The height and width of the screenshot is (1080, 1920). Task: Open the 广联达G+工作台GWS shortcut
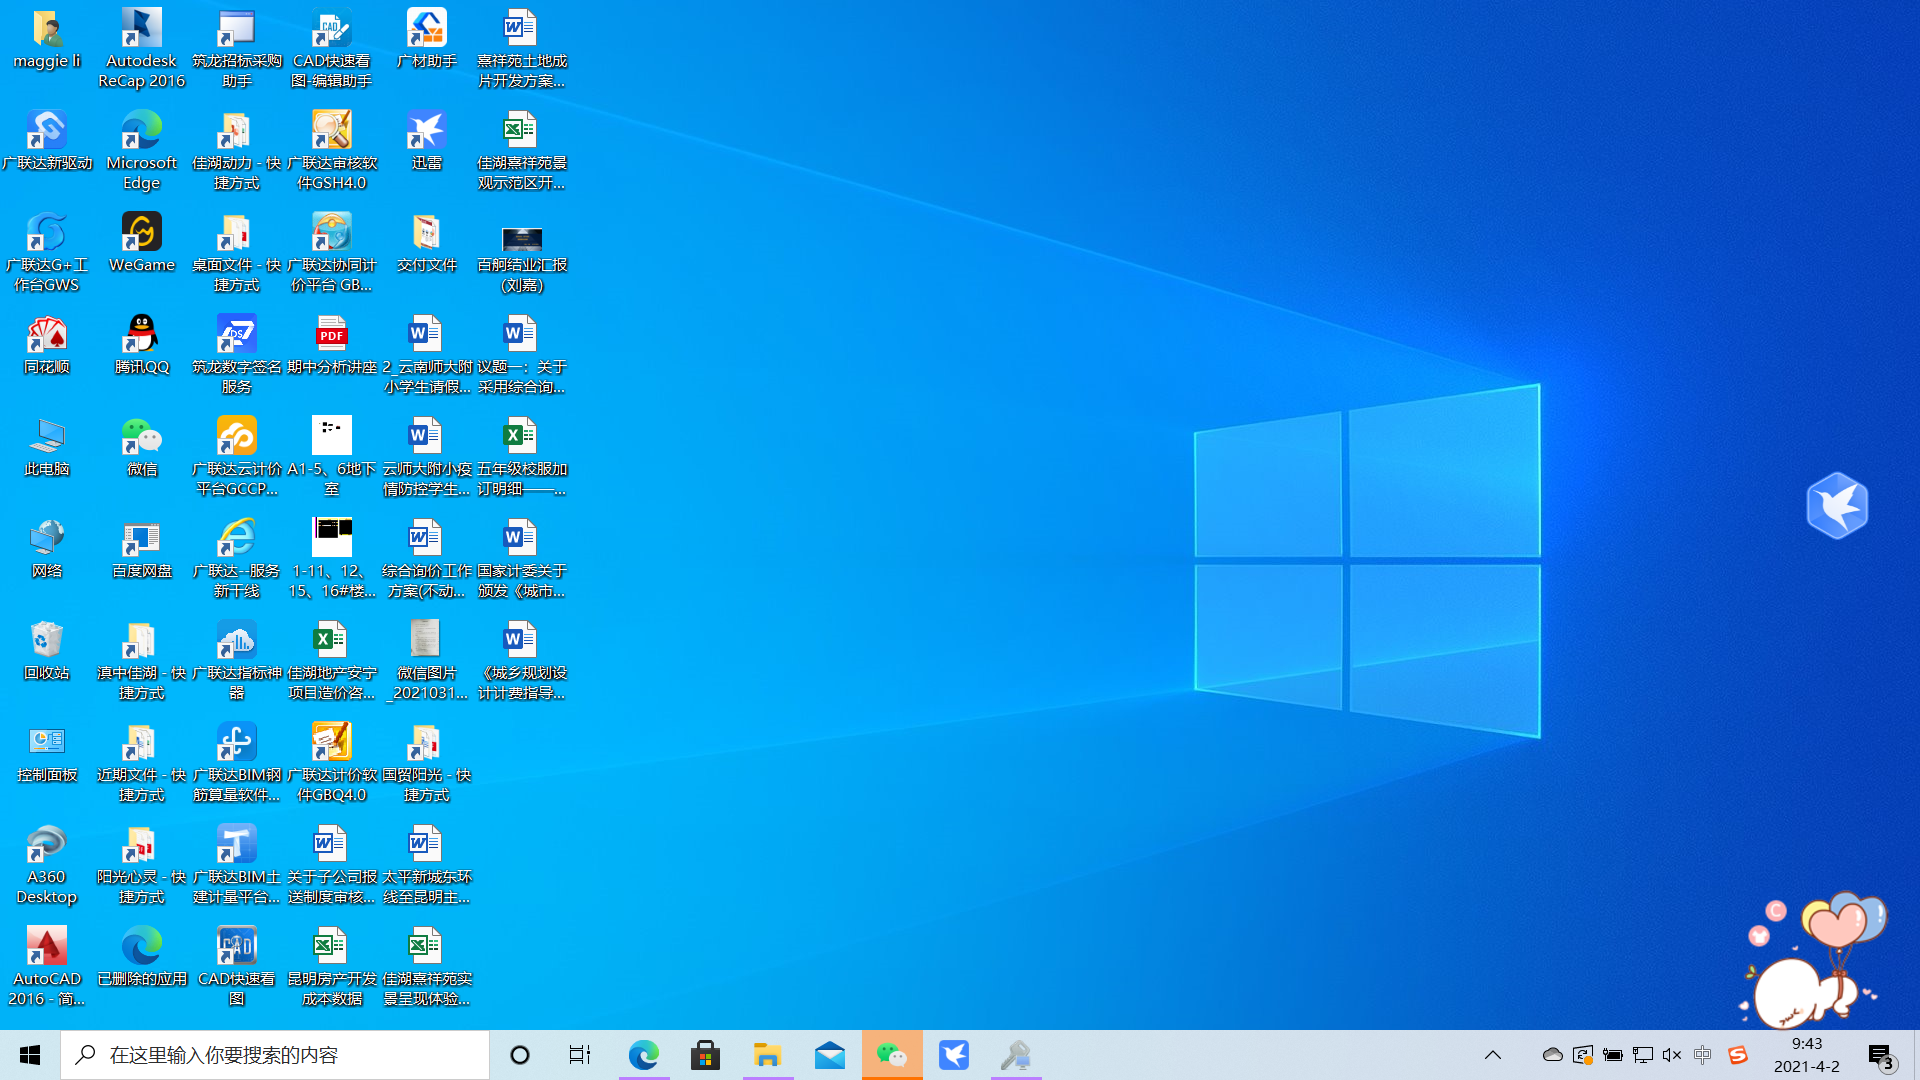tap(47, 253)
